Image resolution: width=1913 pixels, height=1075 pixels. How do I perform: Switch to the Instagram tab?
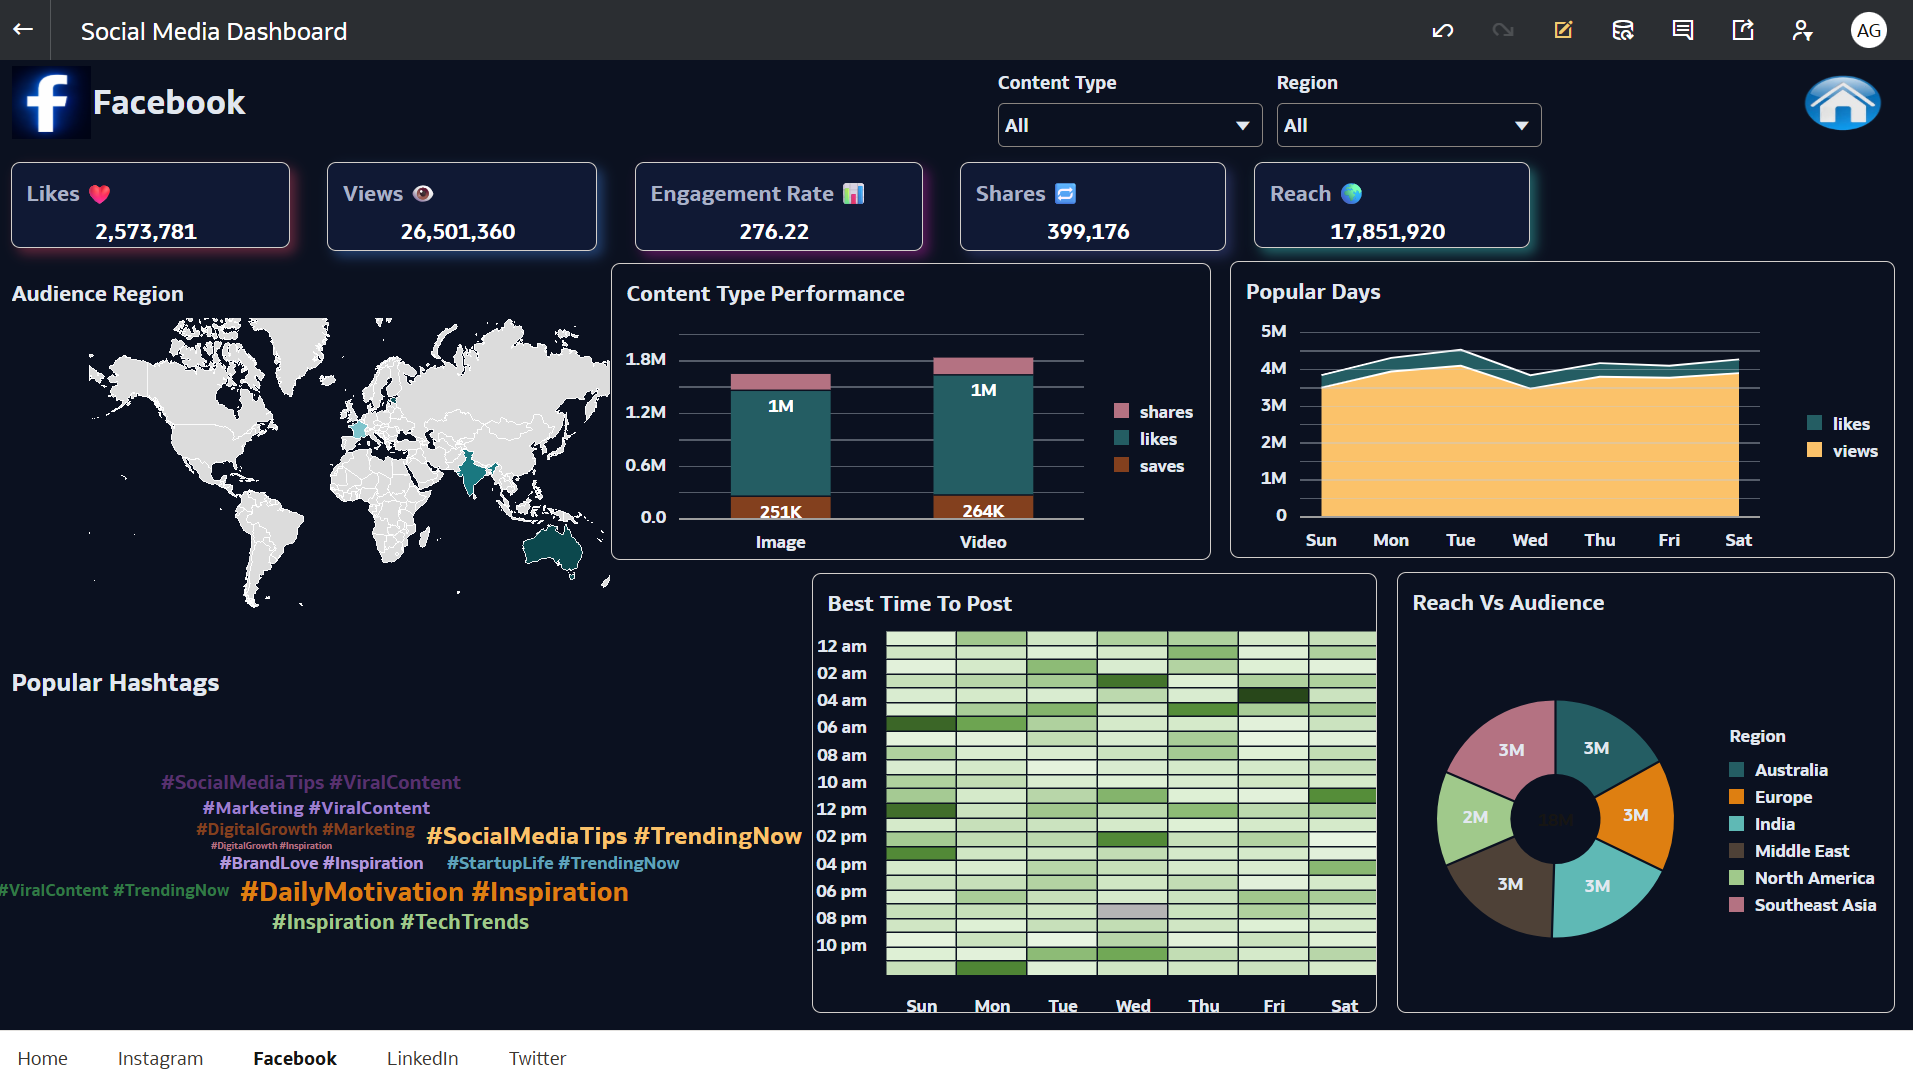[x=160, y=1058]
